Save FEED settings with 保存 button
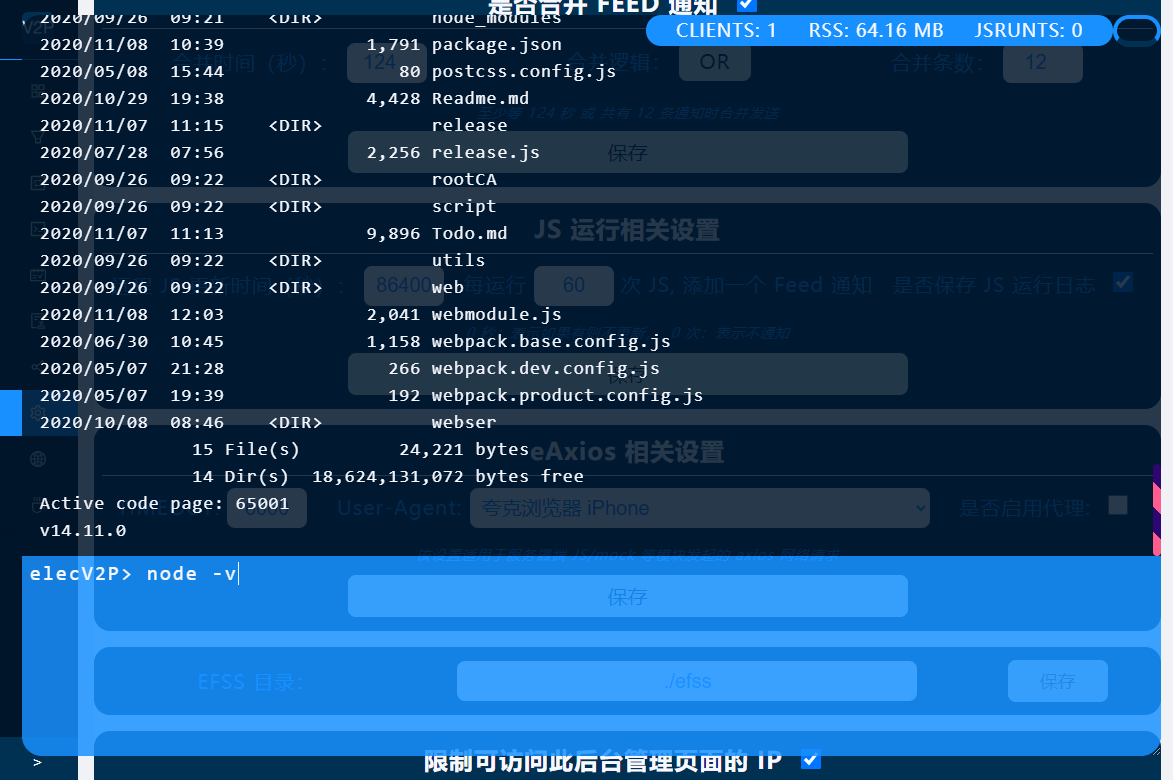Viewport: 1173px width, 780px height. tap(628, 153)
